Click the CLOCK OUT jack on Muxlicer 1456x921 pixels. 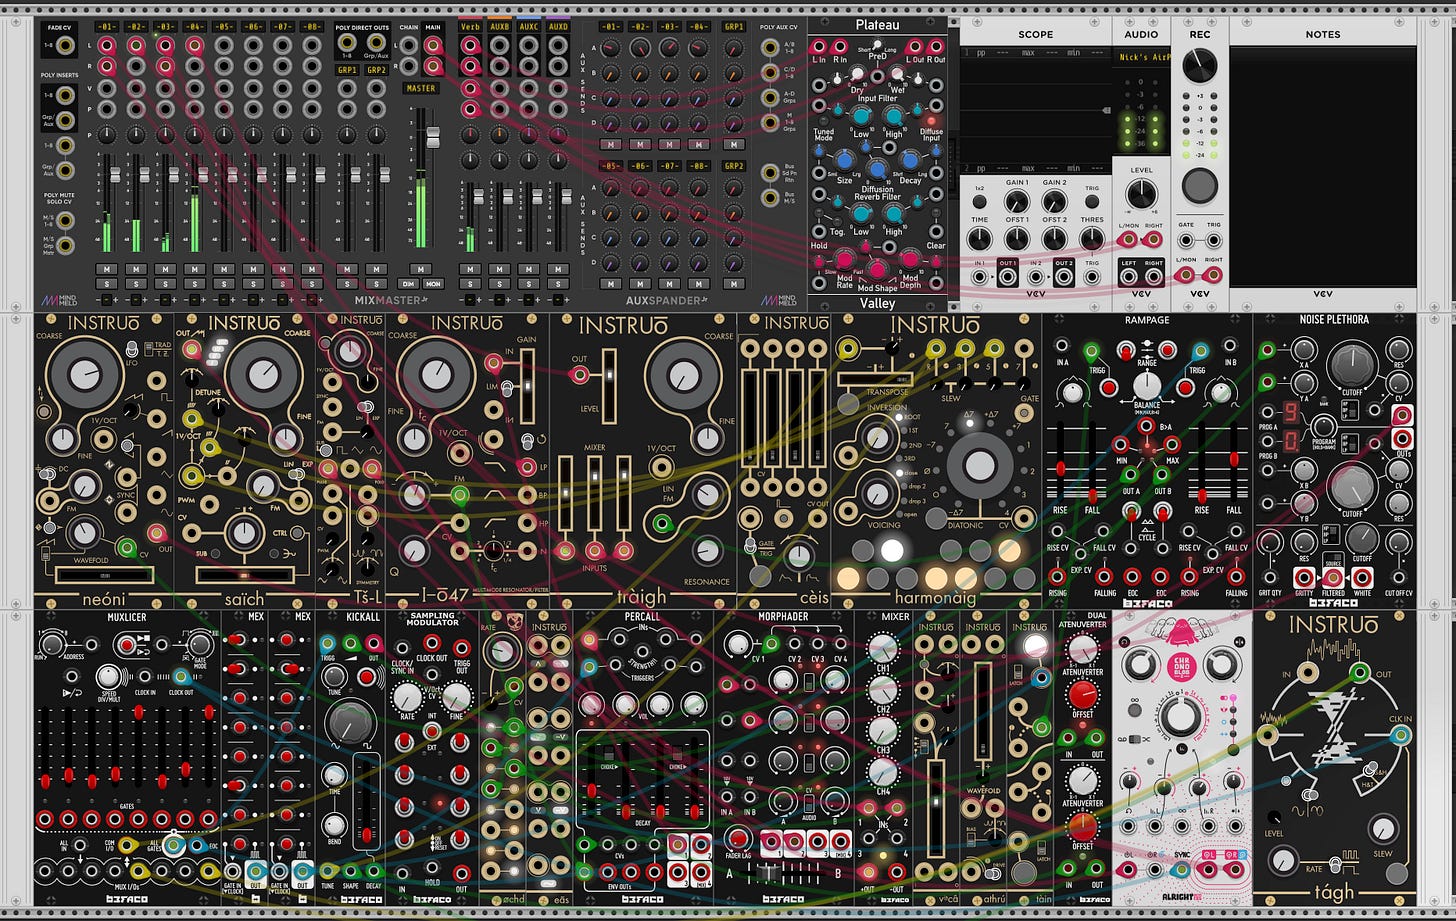tap(183, 676)
